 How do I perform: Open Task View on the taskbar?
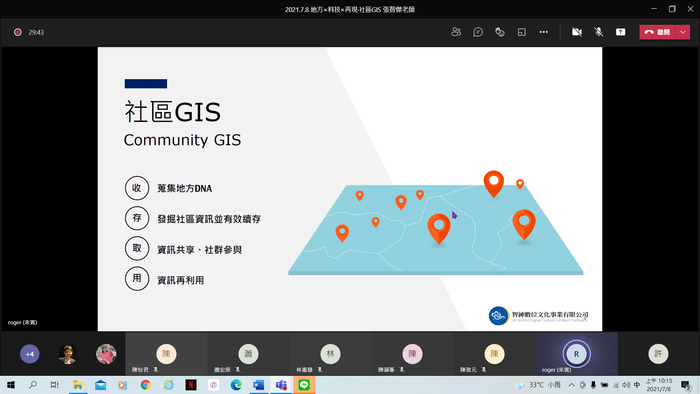click(54, 385)
